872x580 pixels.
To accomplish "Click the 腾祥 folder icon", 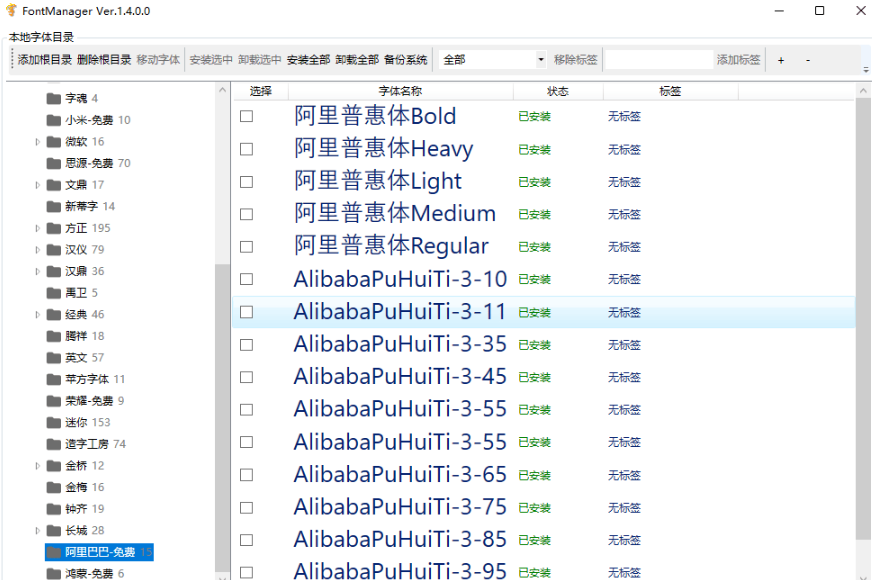I will coord(53,336).
